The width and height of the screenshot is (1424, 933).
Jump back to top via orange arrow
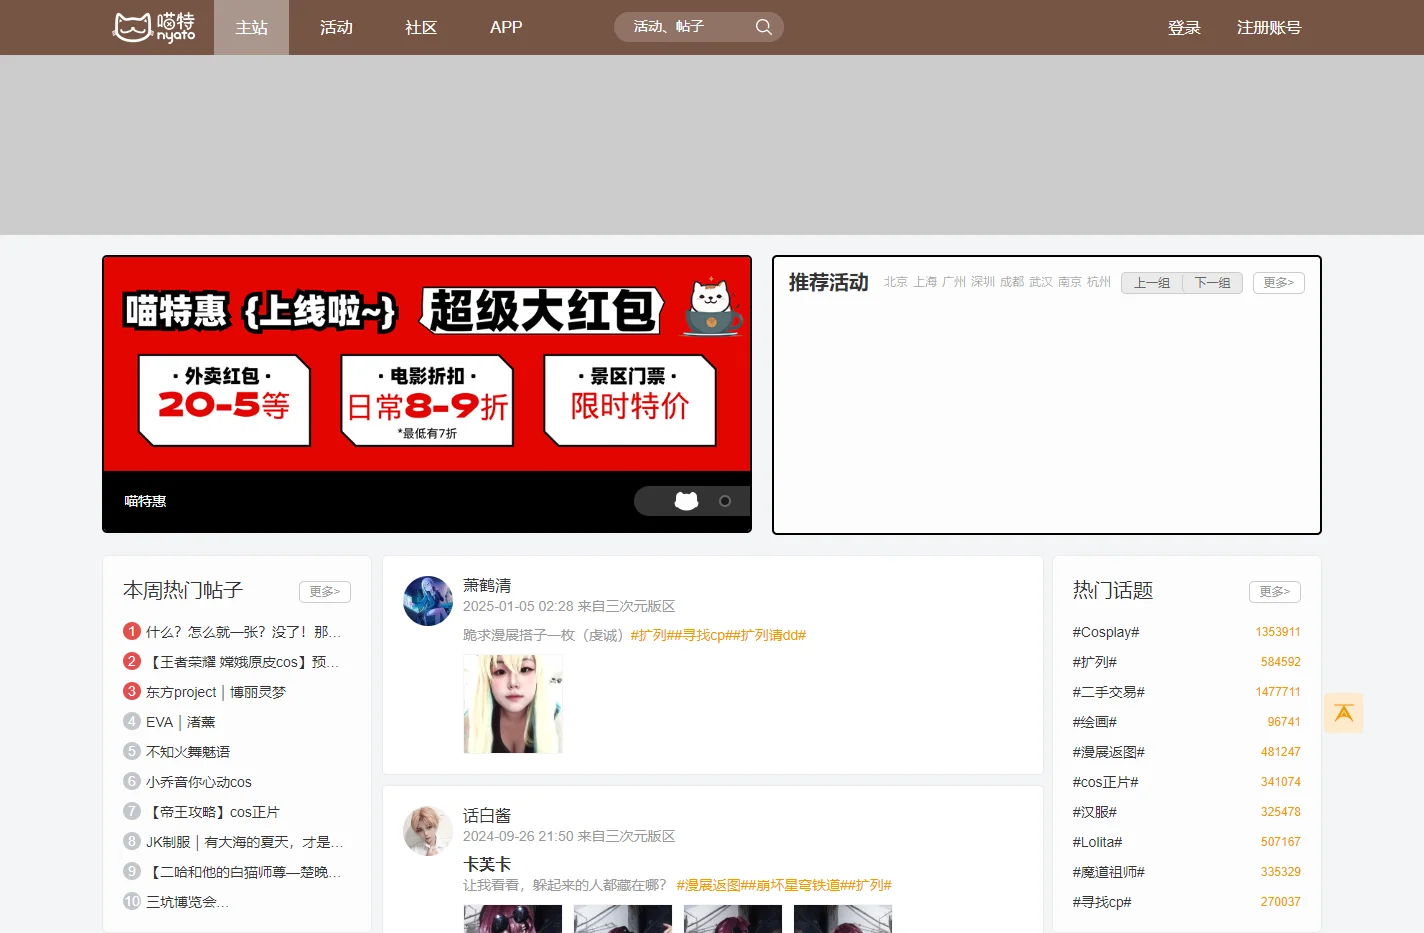point(1344,713)
